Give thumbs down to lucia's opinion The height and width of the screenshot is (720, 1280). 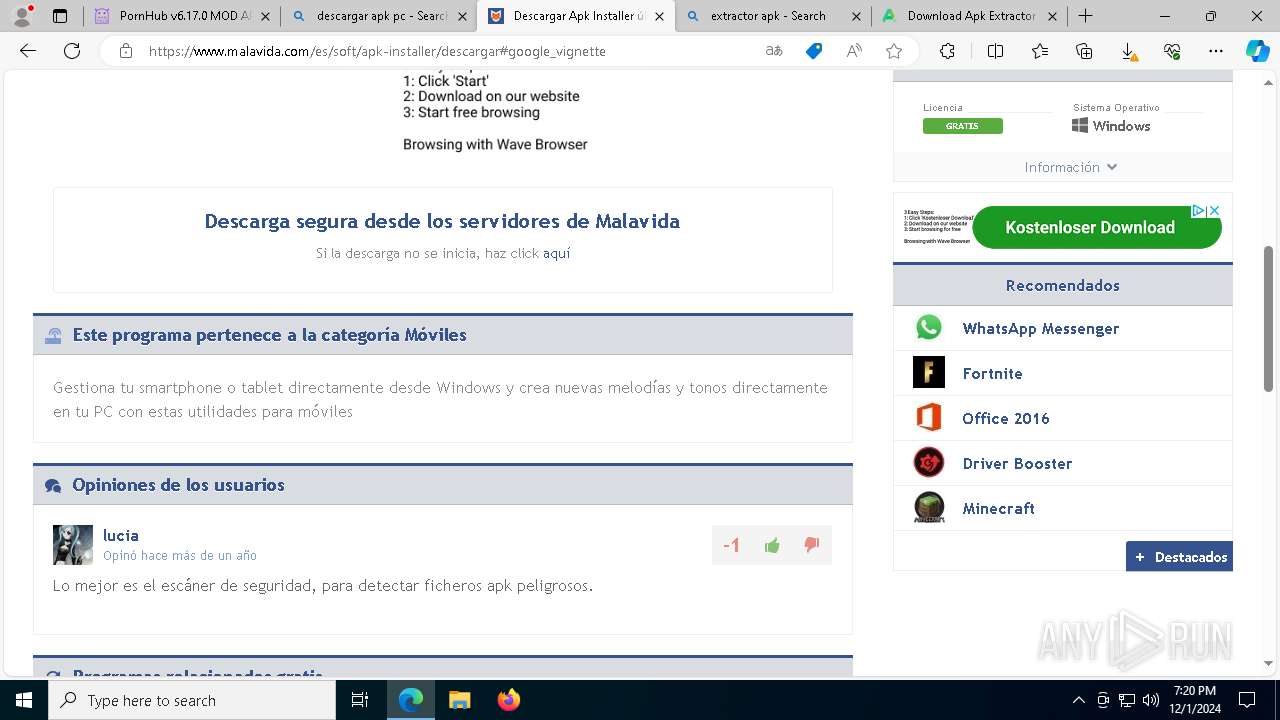click(811, 545)
